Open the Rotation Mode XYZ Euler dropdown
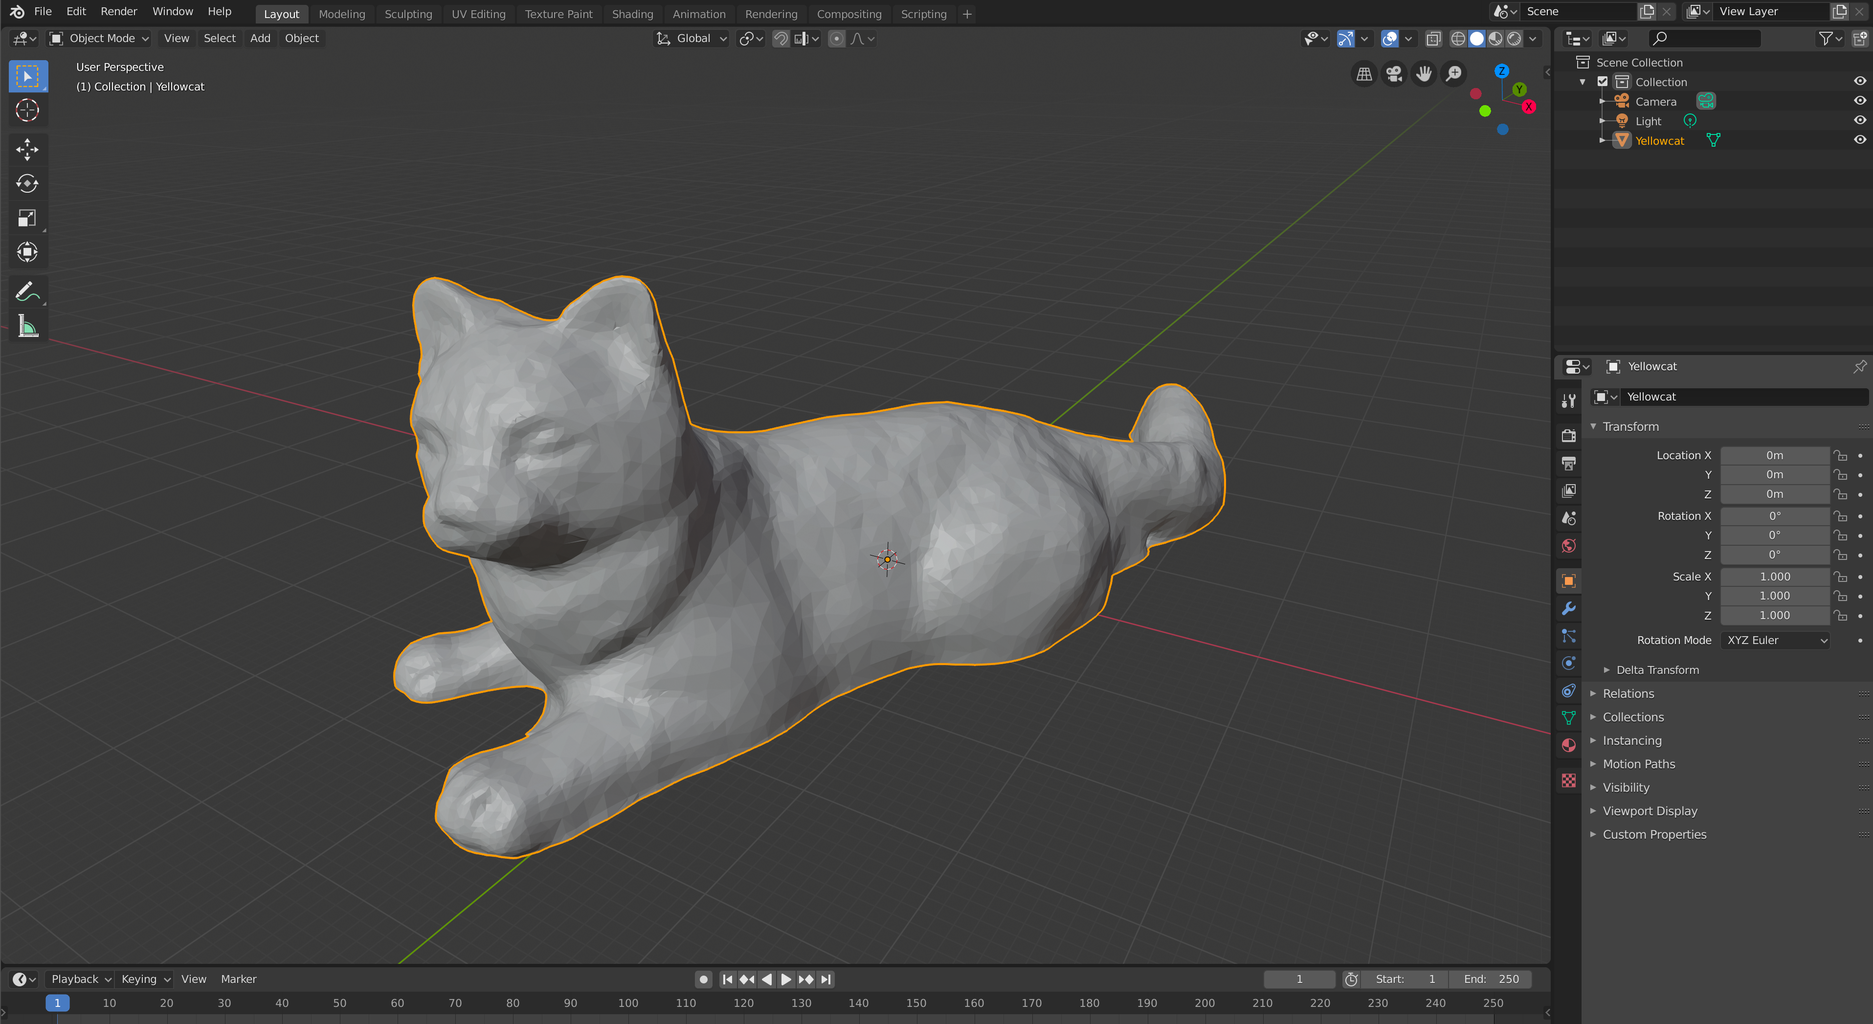The image size is (1873, 1024). click(x=1775, y=640)
